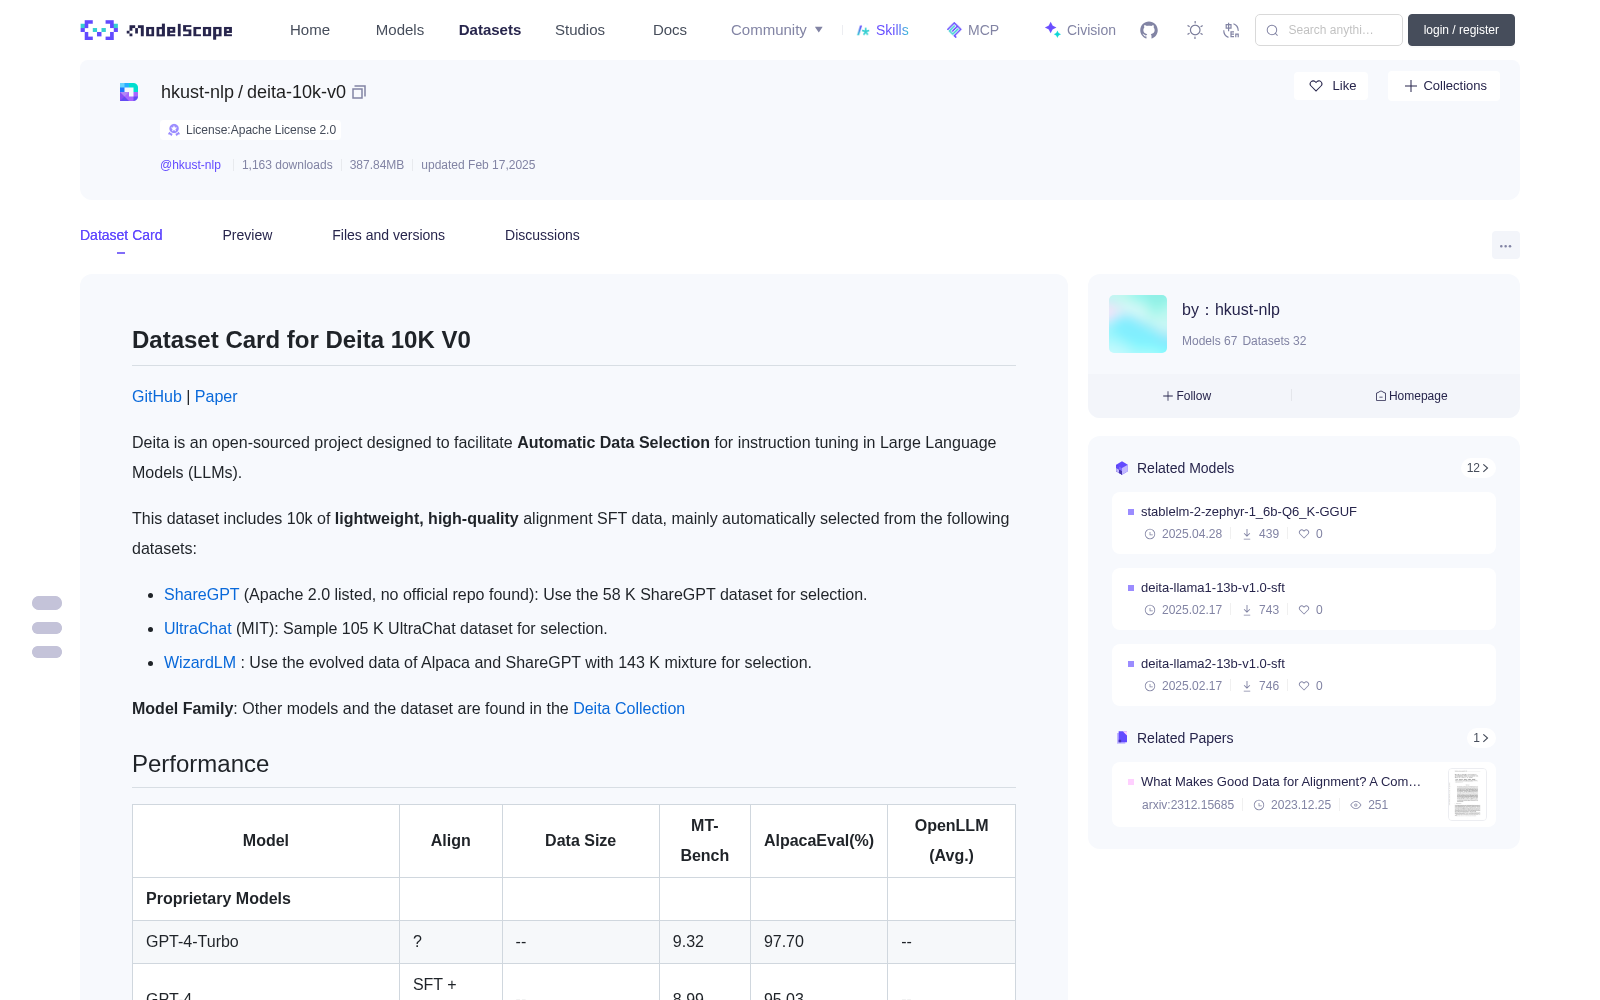The height and width of the screenshot is (1000, 1600).
Task: Switch language with the translate icon
Action: pyautogui.click(x=1232, y=30)
